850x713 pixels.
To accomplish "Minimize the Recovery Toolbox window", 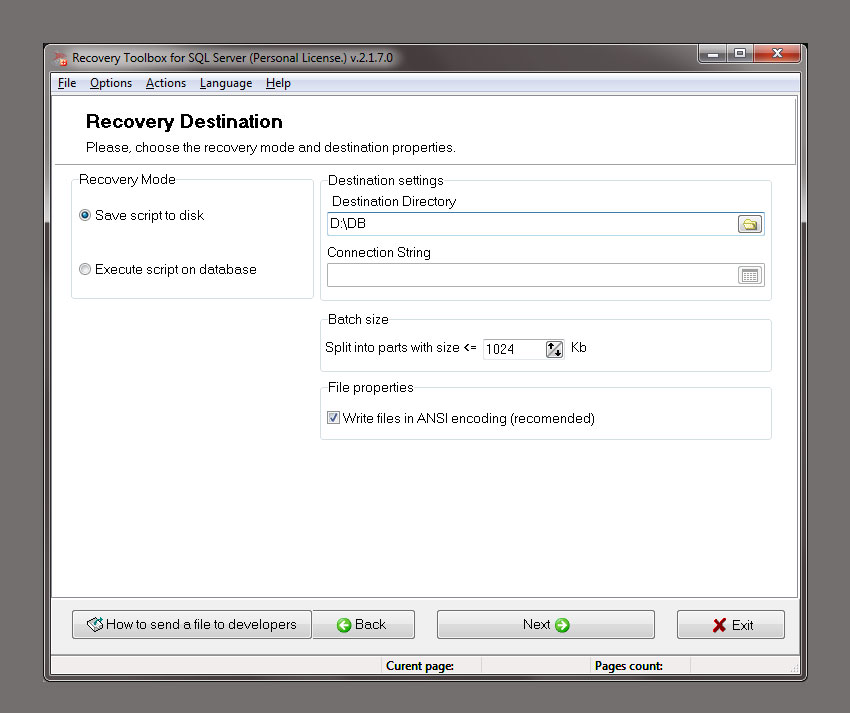I will [x=712, y=54].
